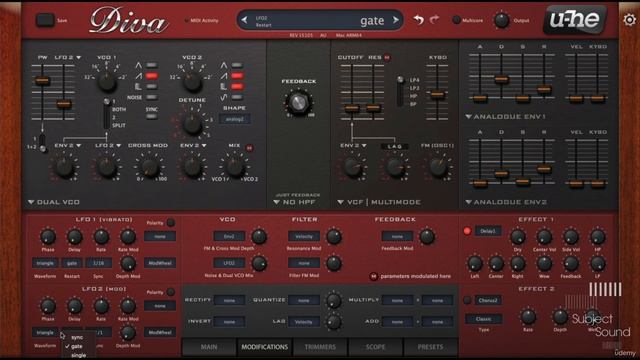Viewport: 640px width, 360px height.
Task: Click the CROSS MOD knob
Action: pos(149,167)
